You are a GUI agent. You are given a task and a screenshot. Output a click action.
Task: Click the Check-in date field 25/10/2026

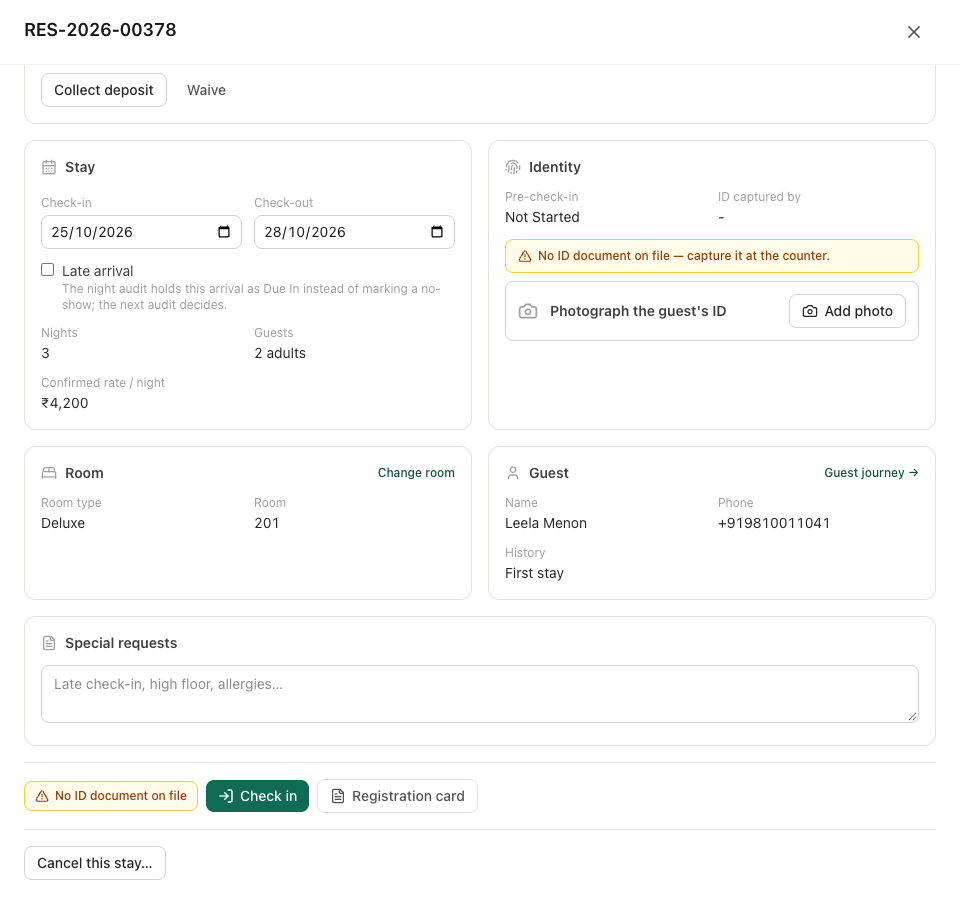[141, 232]
